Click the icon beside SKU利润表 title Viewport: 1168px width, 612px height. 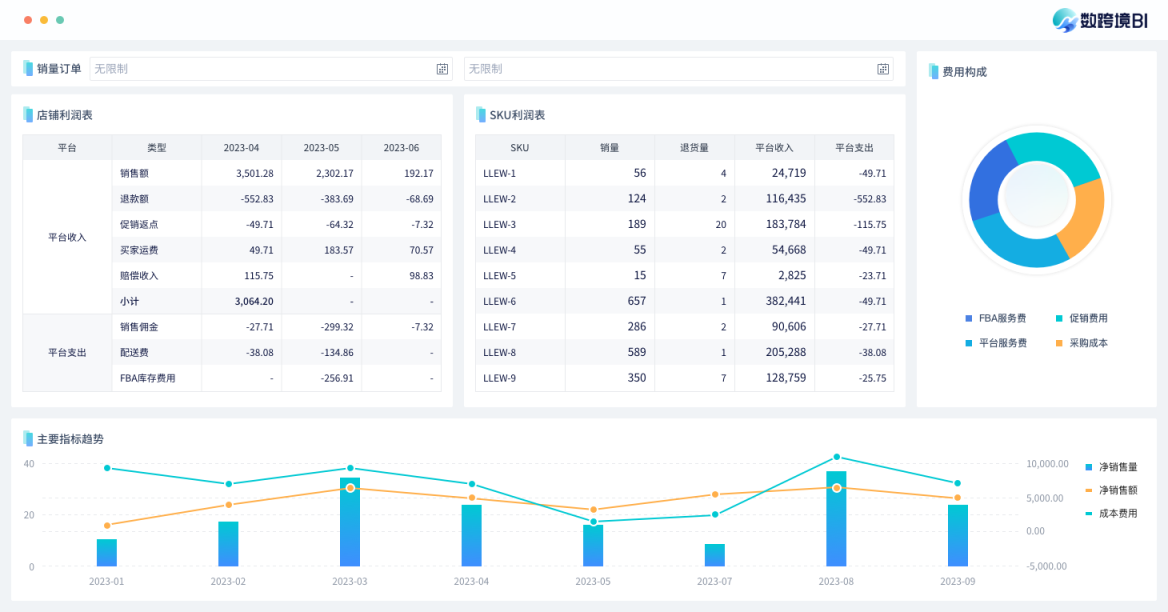tap(481, 115)
